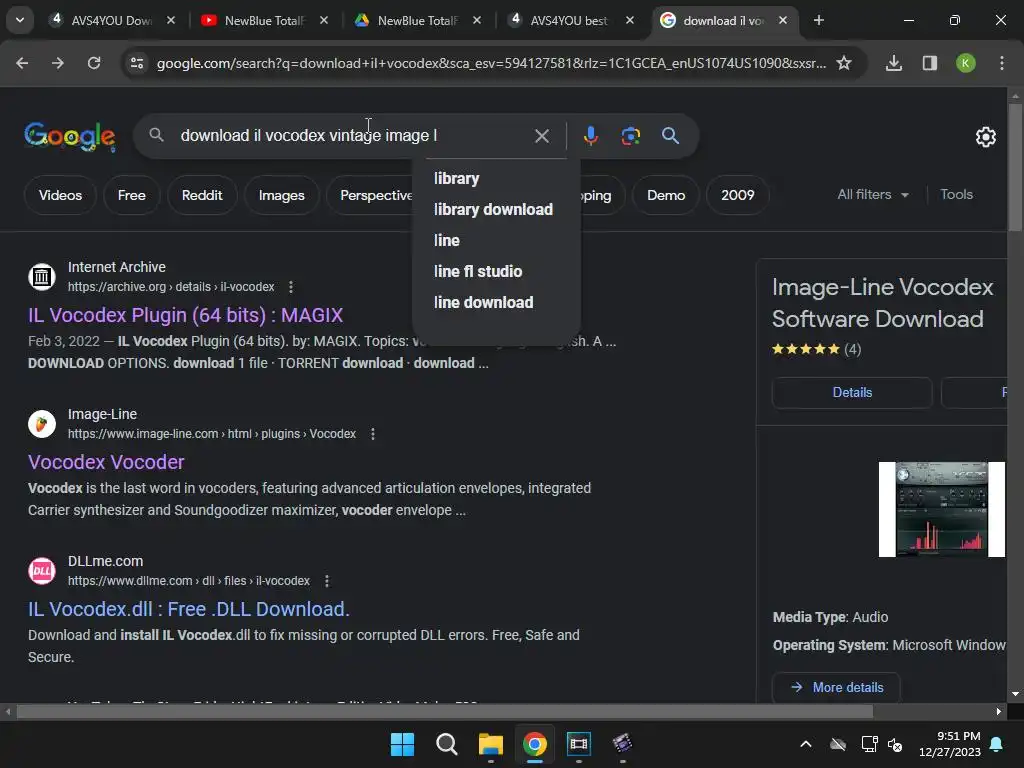Screen dimensions: 1024x768
Task: Open the Chrome three-dot menu
Action: point(1001,63)
